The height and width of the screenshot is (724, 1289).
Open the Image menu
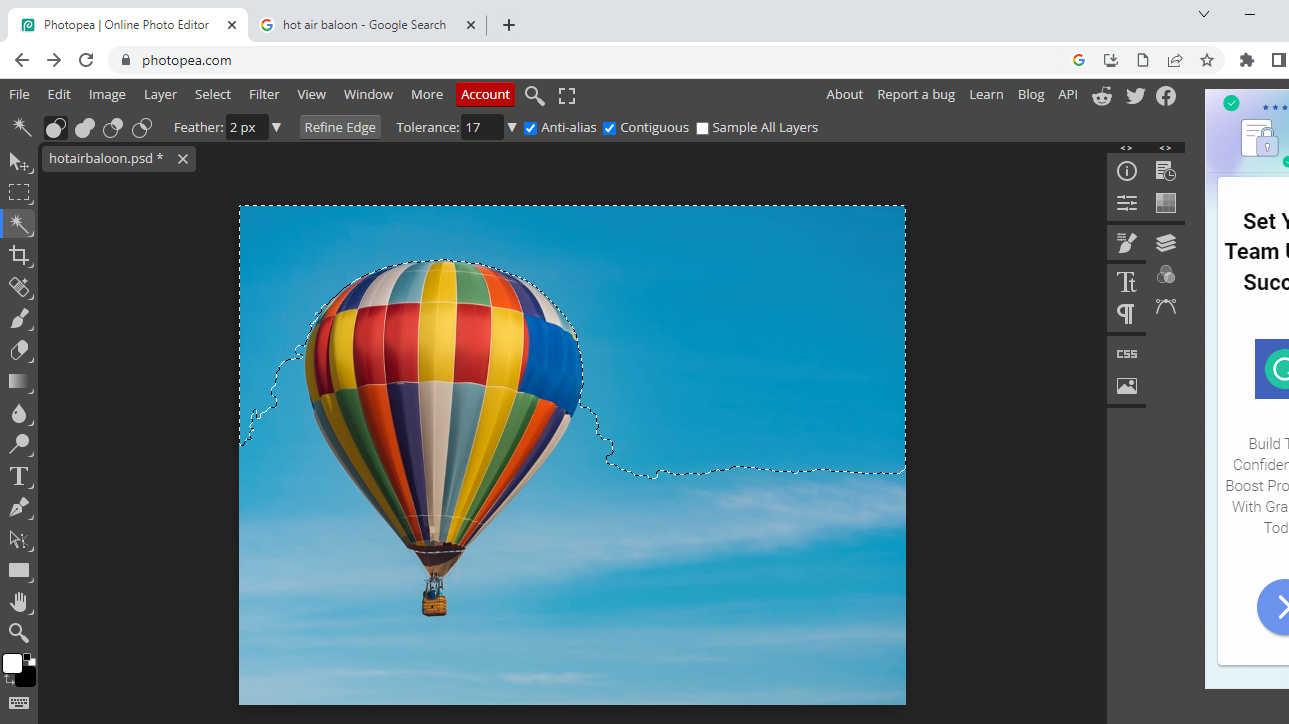click(107, 95)
